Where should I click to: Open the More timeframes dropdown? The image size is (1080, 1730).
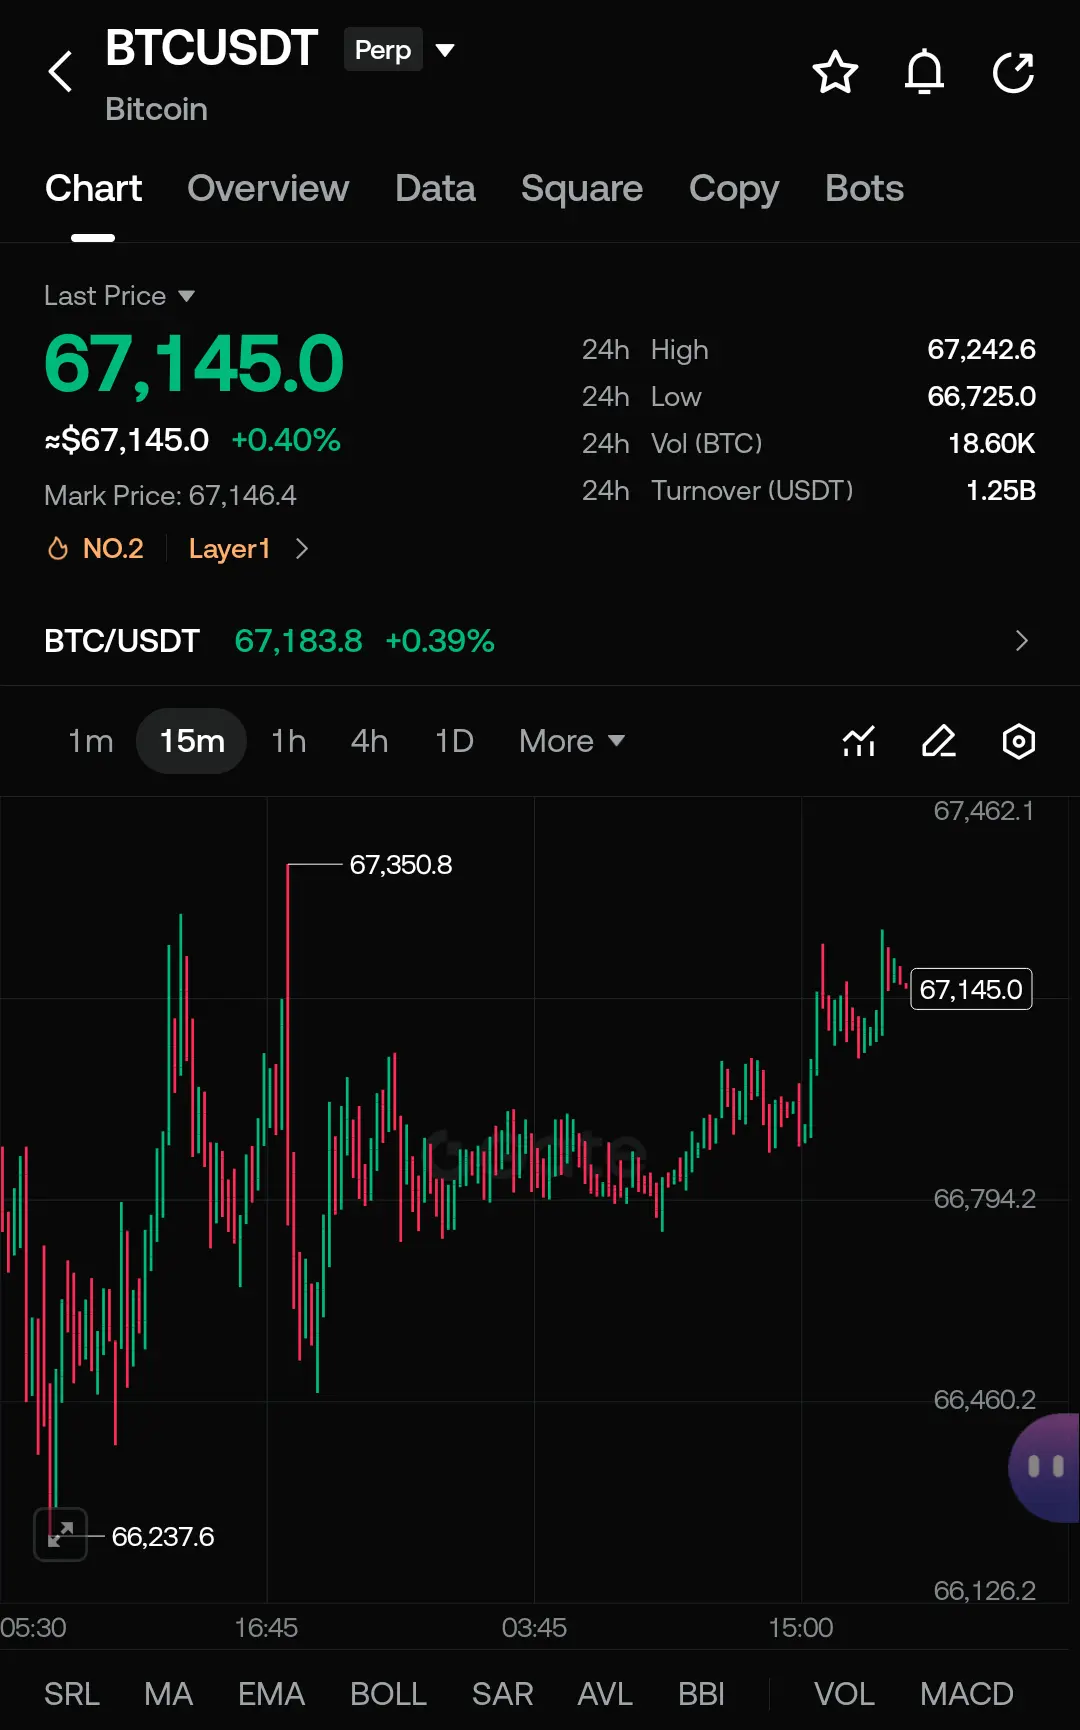coord(572,741)
